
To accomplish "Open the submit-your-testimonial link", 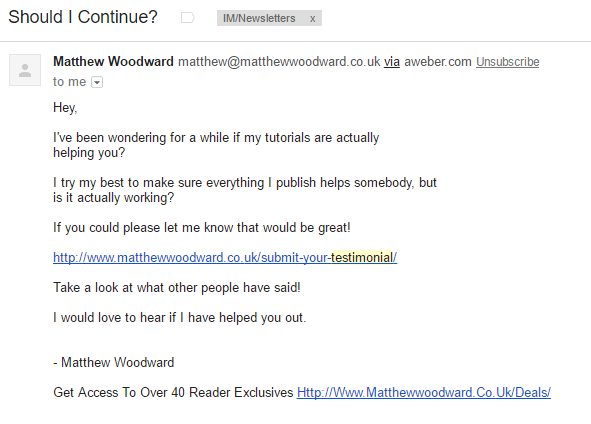I will [225, 257].
